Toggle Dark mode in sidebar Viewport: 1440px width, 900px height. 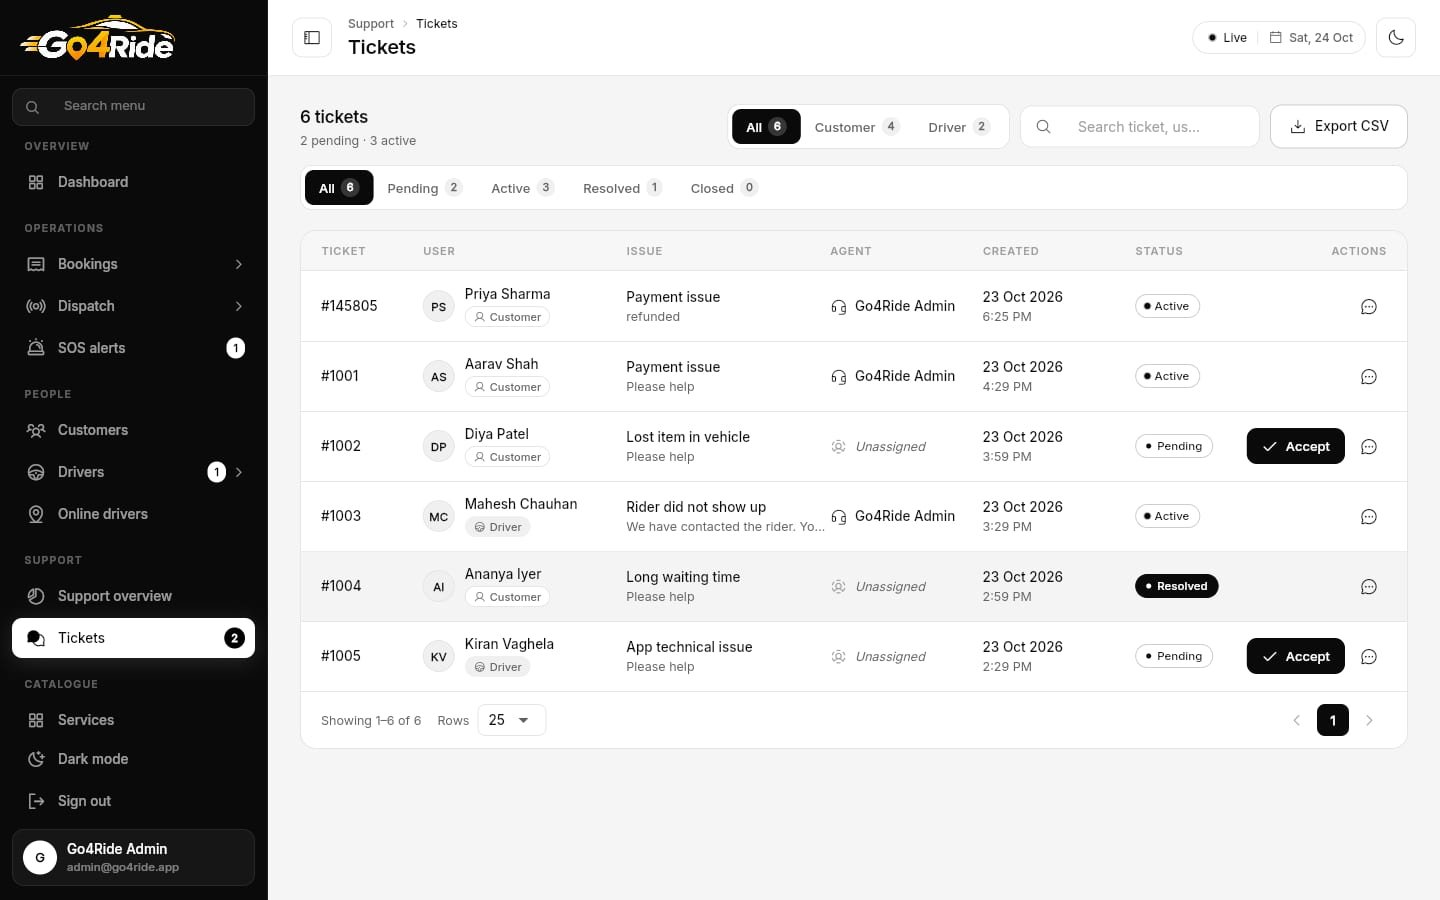click(133, 759)
